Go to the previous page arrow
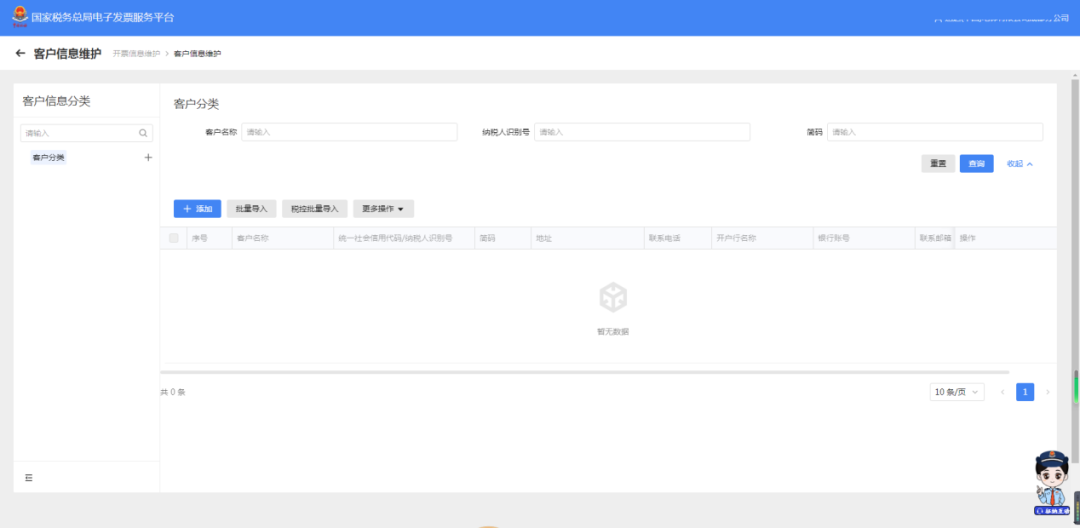Image resolution: width=1080 pixels, height=528 pixels. point(1002,392)
